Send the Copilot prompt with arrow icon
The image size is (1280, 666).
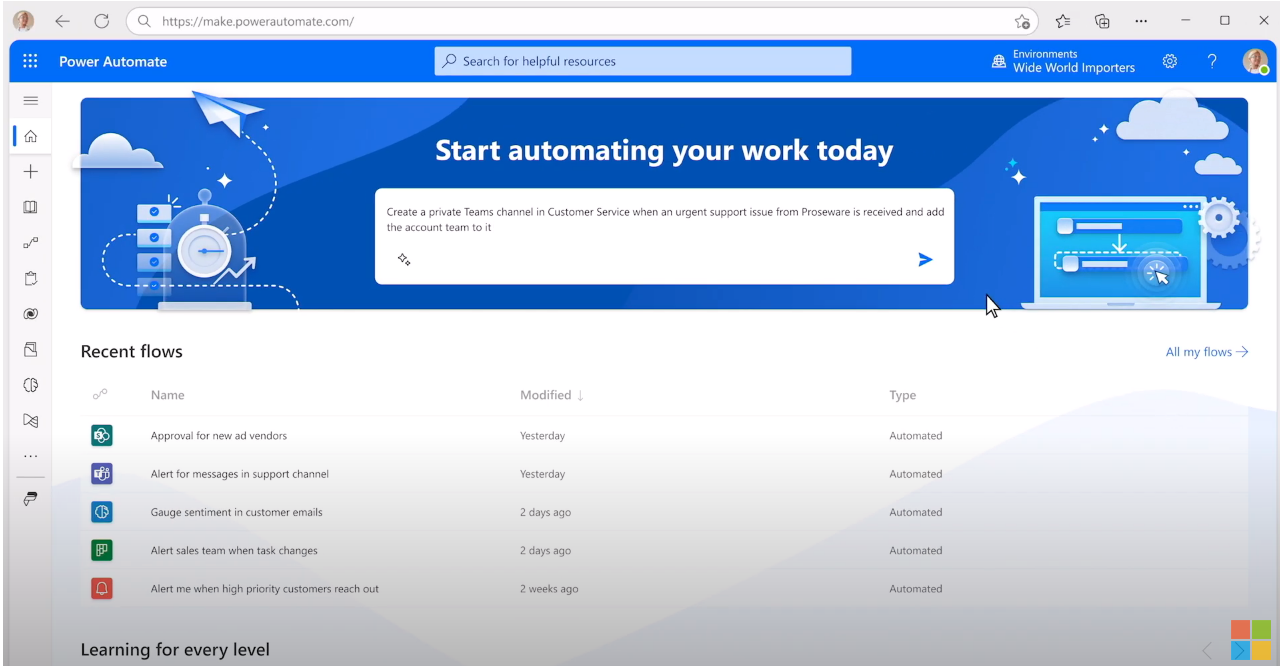[925, 260]
